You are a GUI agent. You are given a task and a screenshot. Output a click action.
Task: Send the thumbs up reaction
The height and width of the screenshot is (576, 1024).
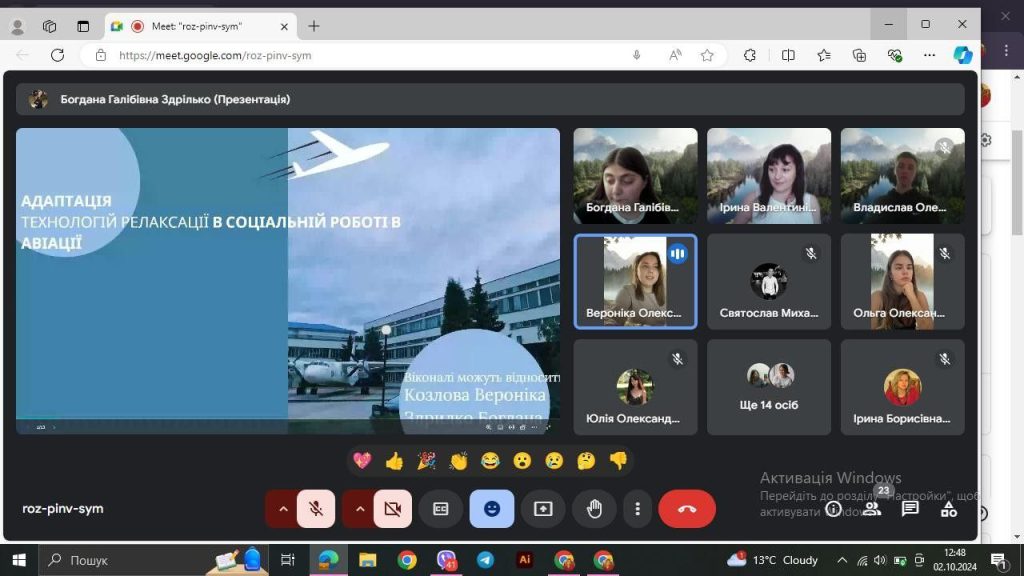pos(394,461)
